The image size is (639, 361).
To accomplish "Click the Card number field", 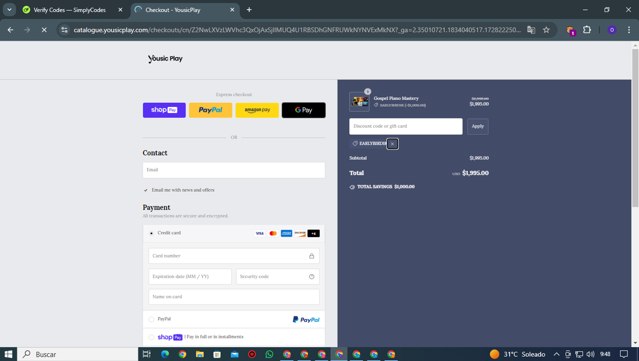I will coord(234,256).
